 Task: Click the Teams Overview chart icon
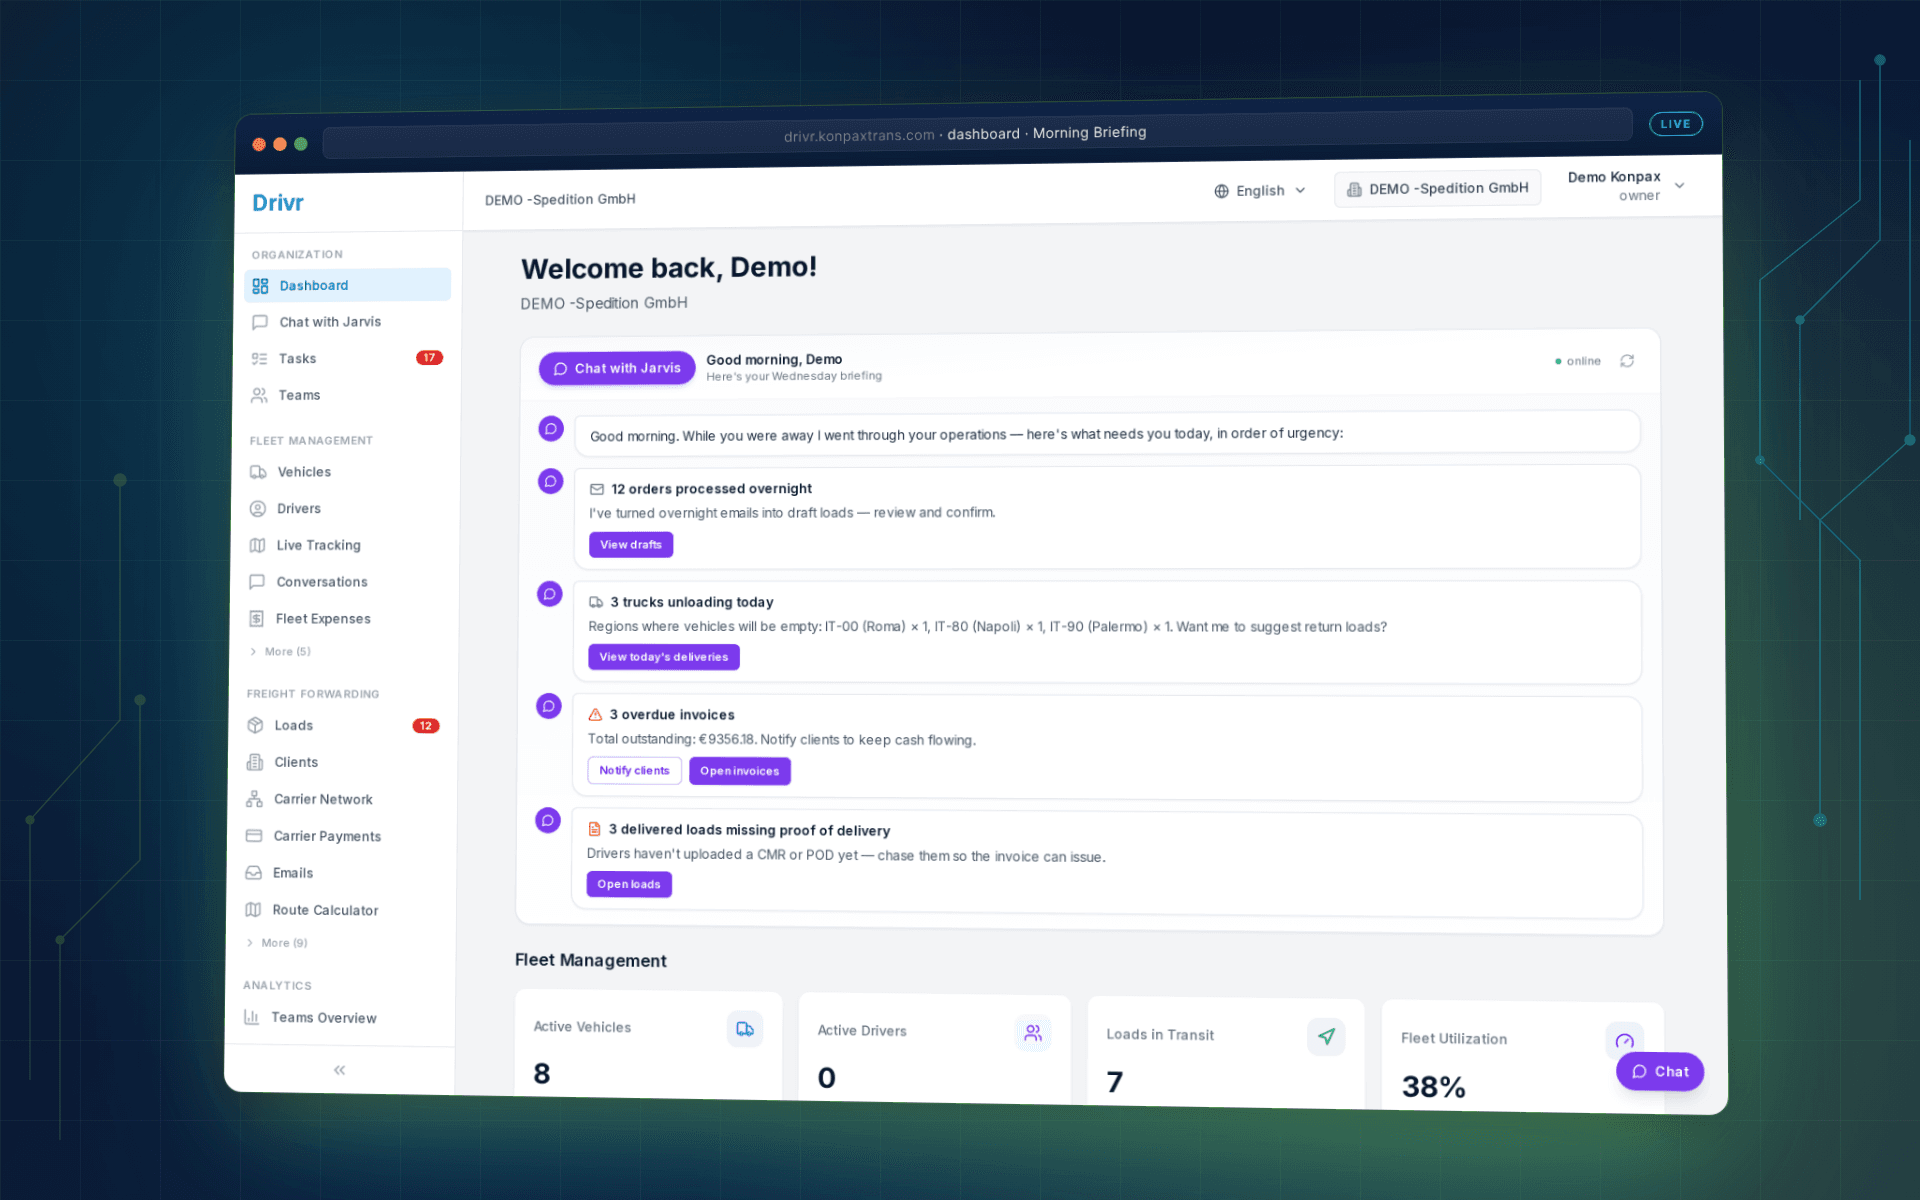point(252,1017)
